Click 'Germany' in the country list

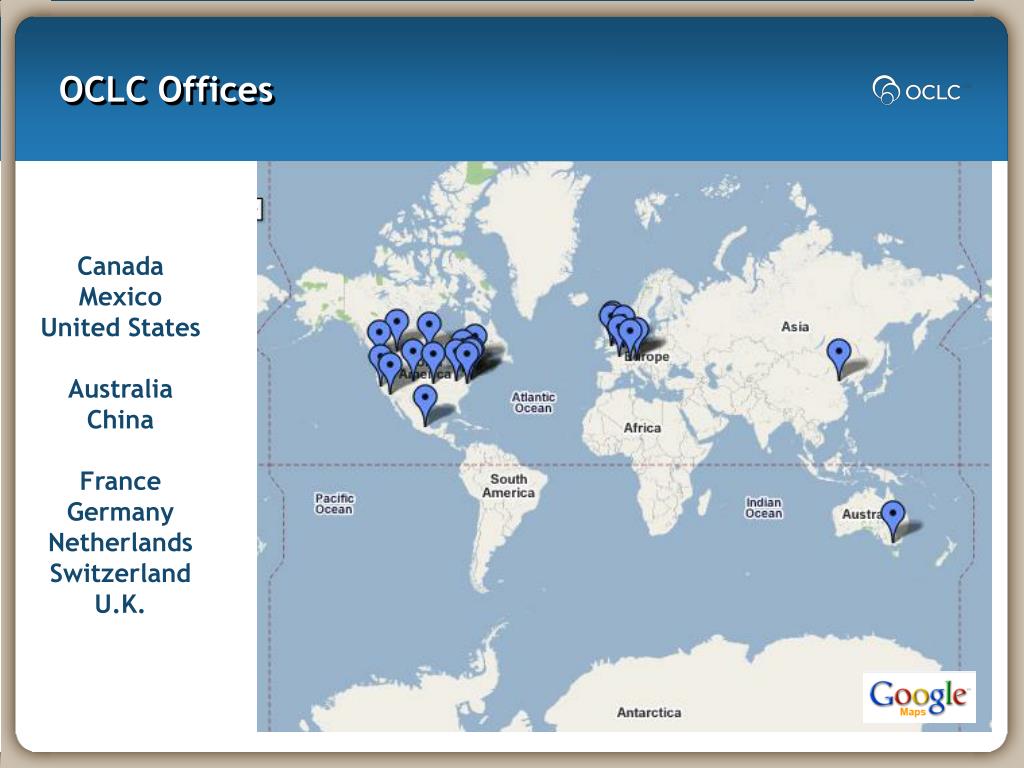coord(120,512)
